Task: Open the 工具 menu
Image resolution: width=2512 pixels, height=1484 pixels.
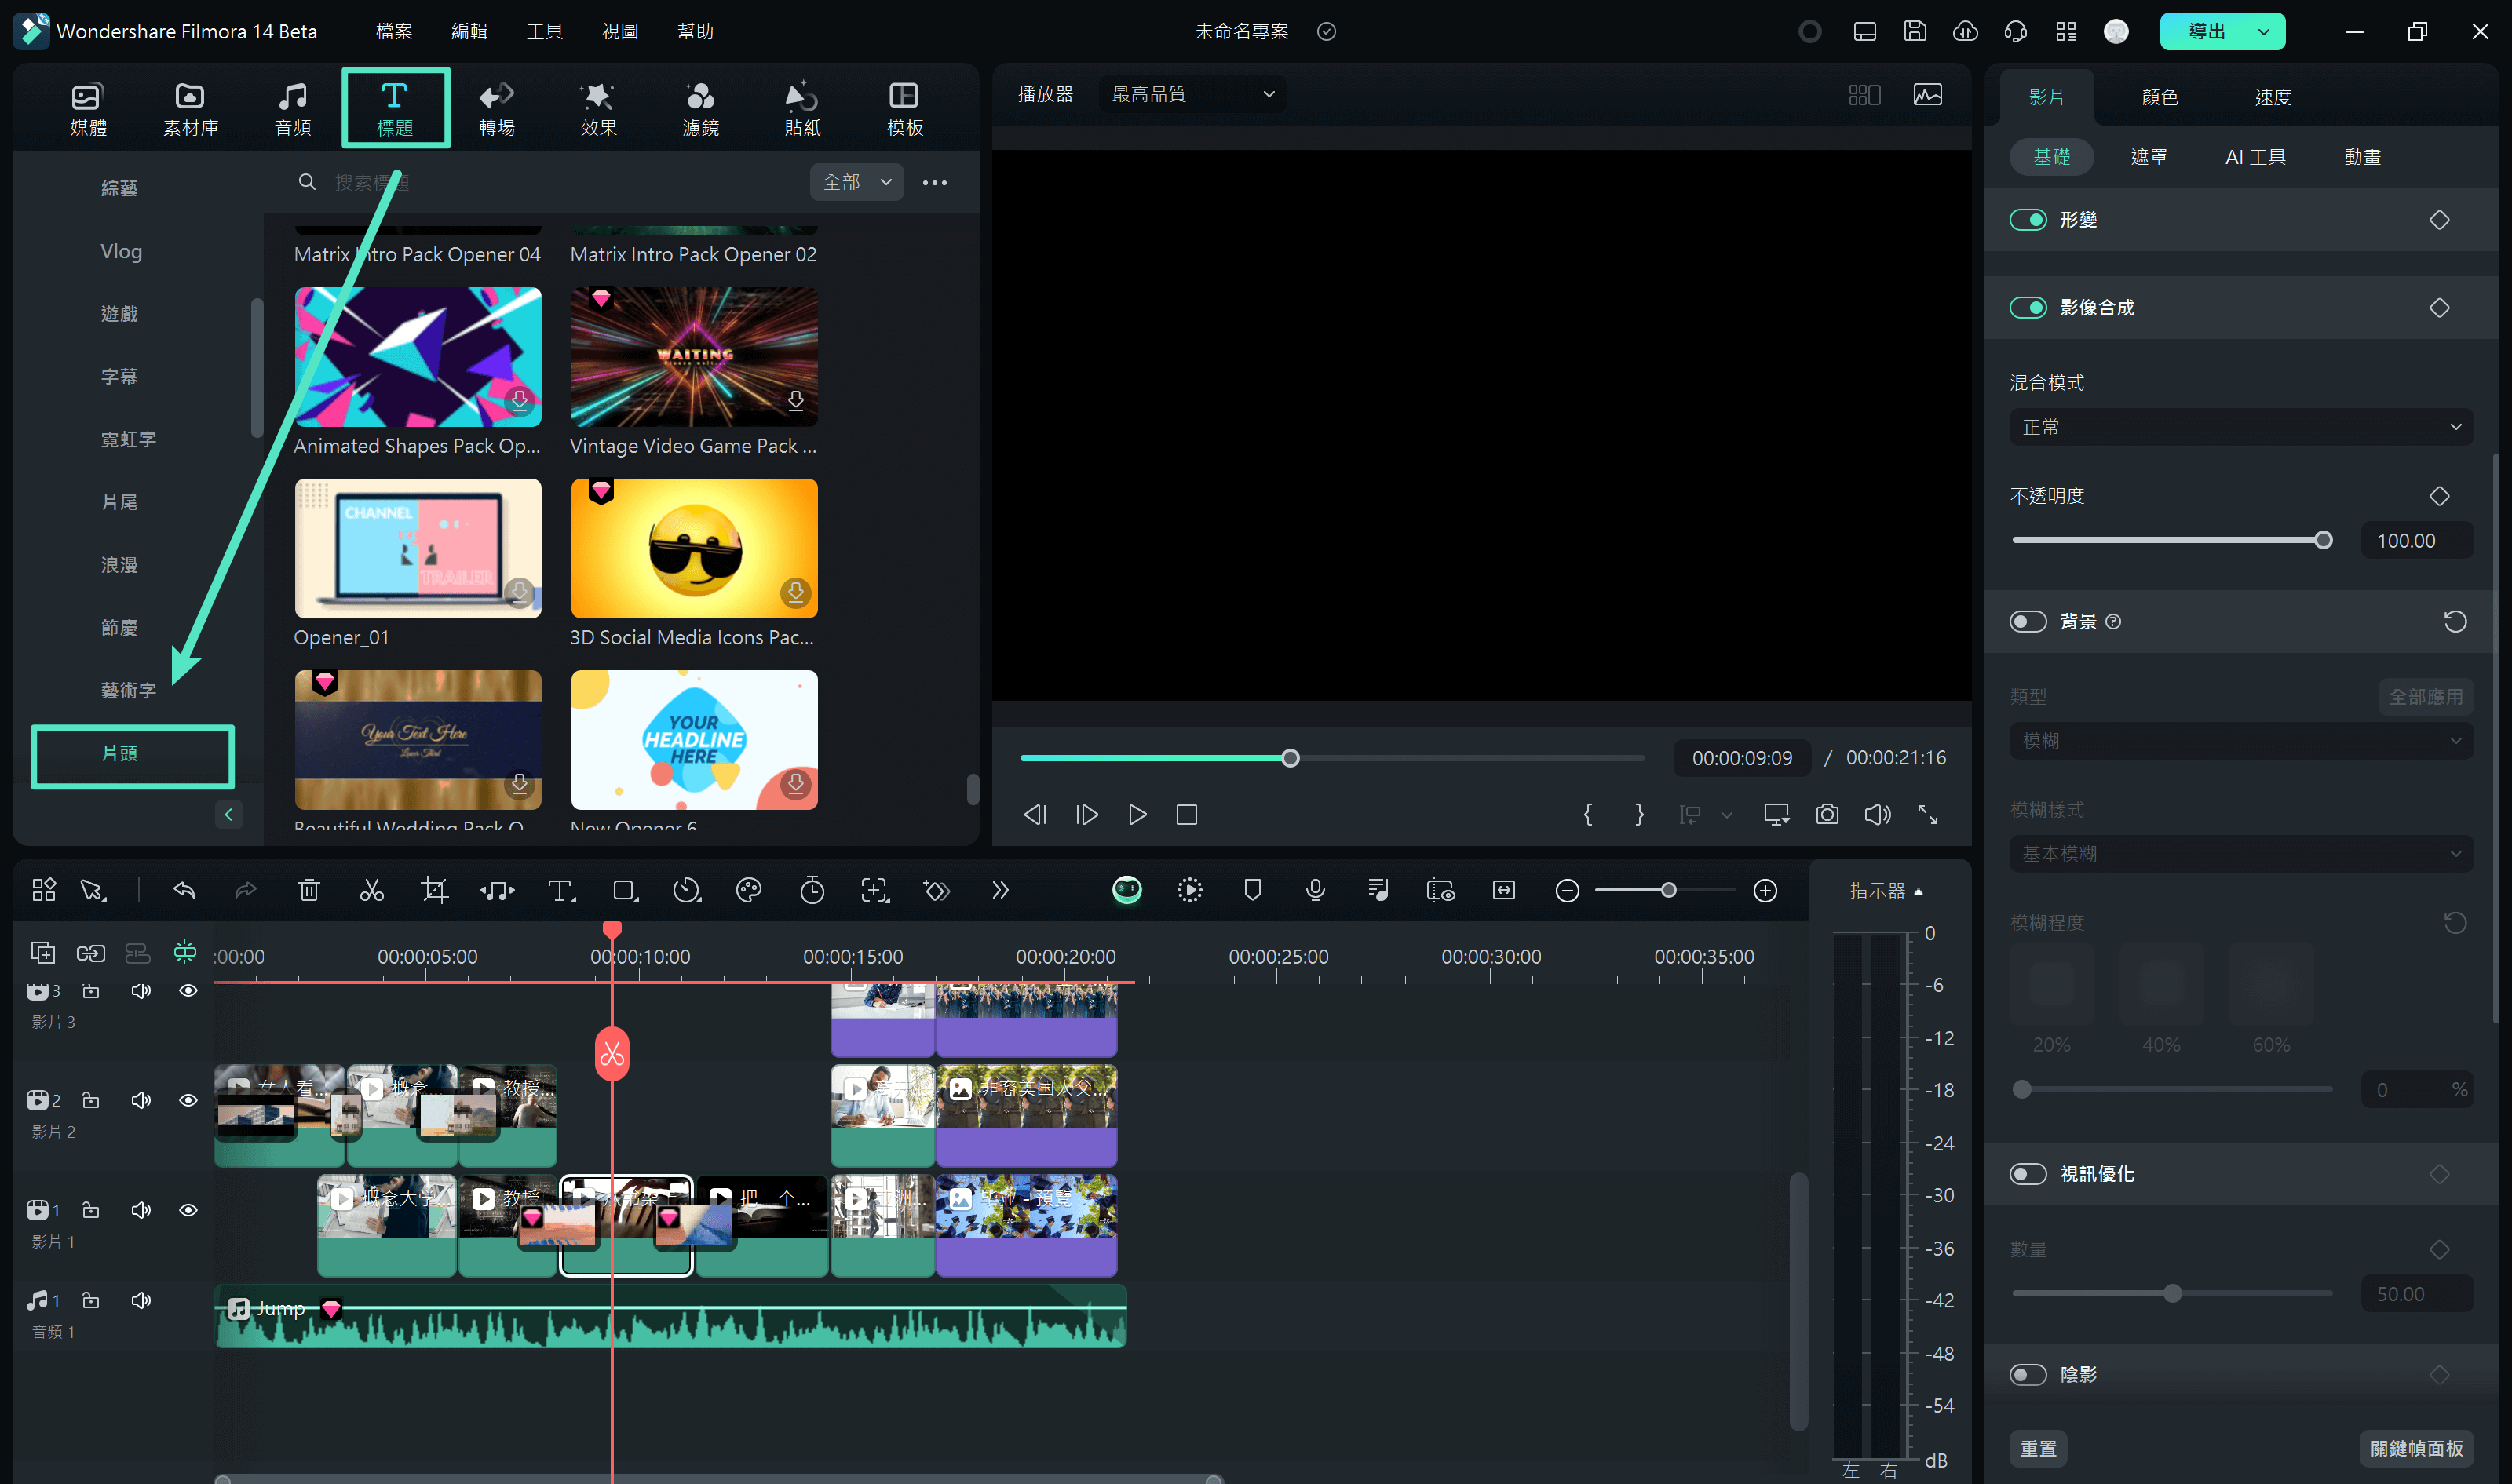Action: 545,31
